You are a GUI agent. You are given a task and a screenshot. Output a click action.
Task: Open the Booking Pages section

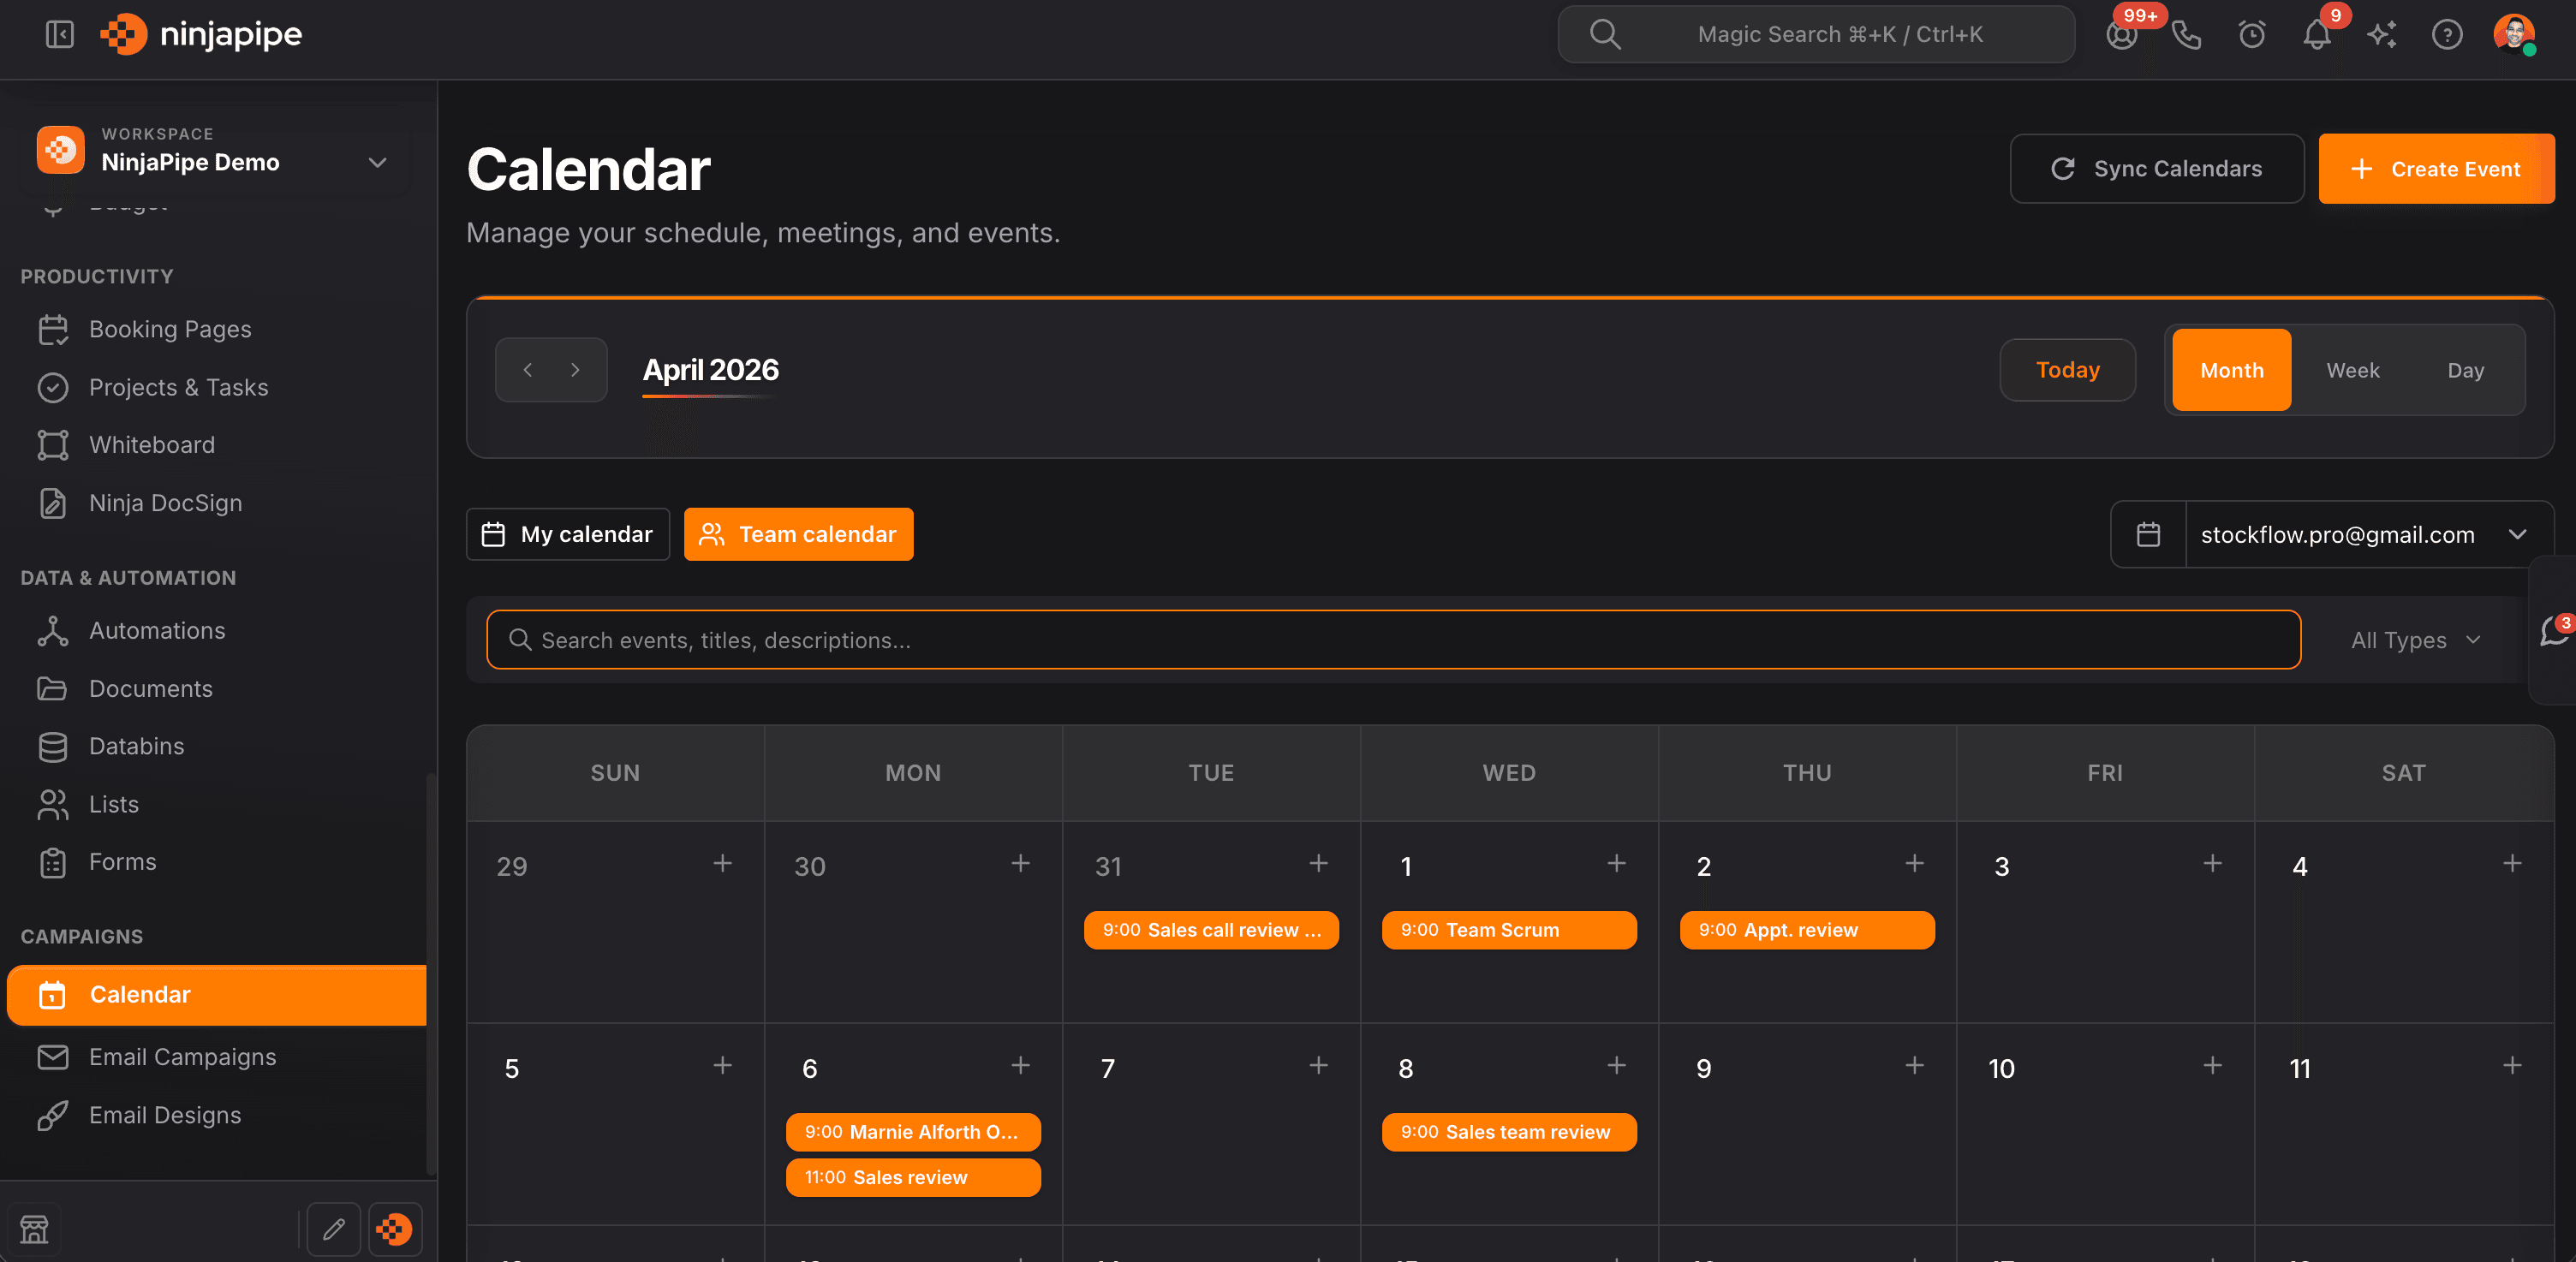[x=170, y=329]
